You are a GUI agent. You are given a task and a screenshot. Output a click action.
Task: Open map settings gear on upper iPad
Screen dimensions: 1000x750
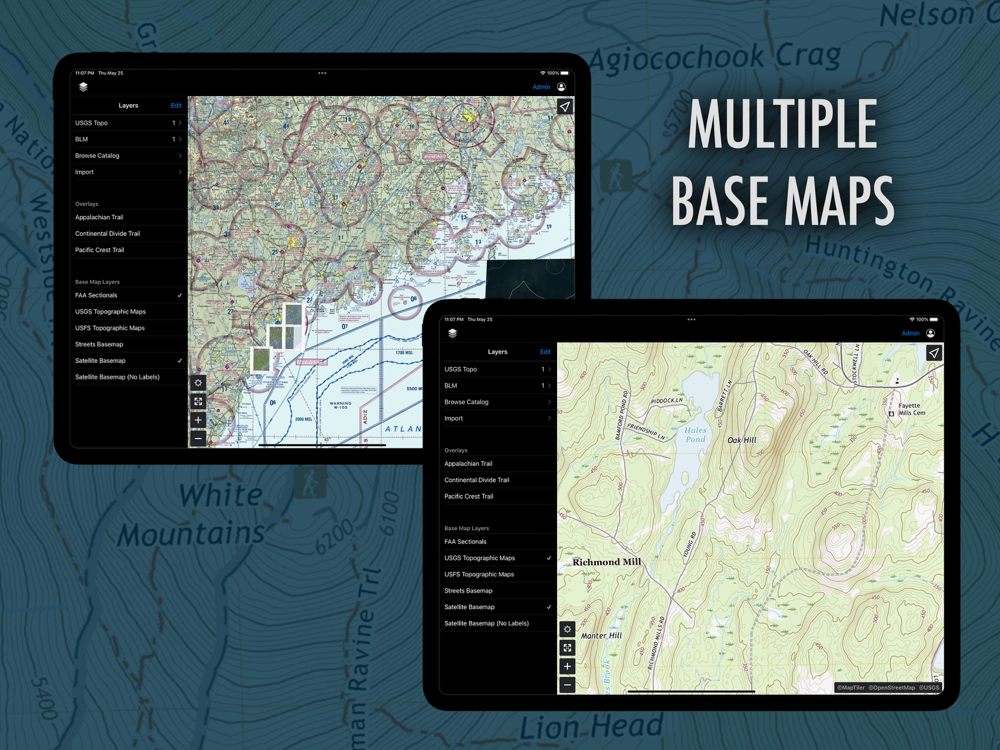click(x=198, y=383)
